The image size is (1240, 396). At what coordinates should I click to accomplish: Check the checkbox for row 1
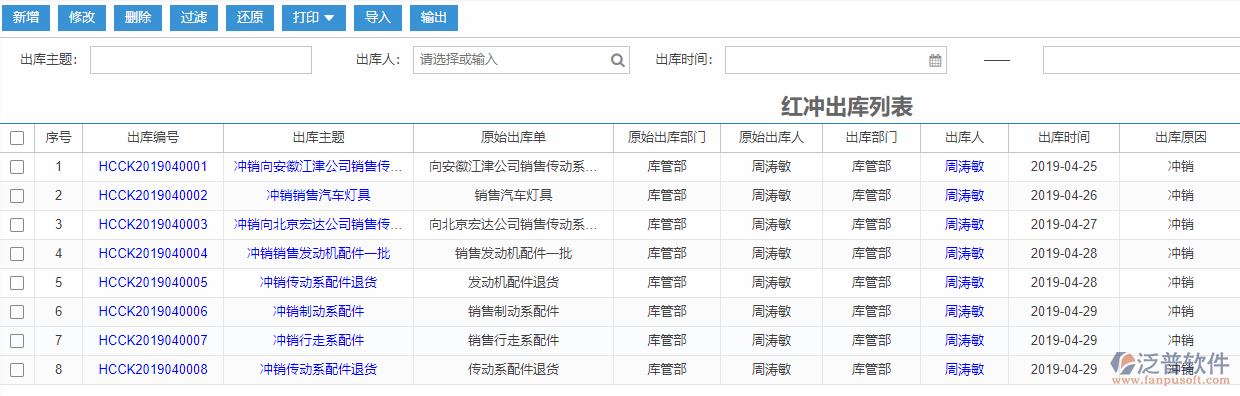click(x=17, y=167)
